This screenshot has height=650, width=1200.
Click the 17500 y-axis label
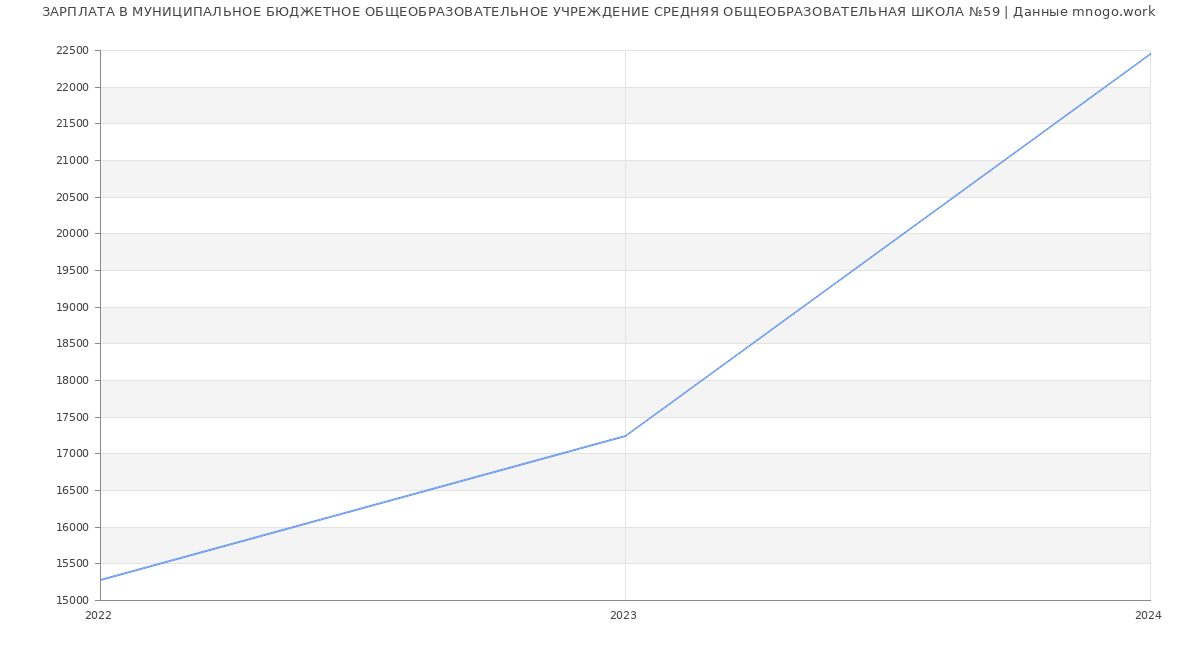(72, 418)
